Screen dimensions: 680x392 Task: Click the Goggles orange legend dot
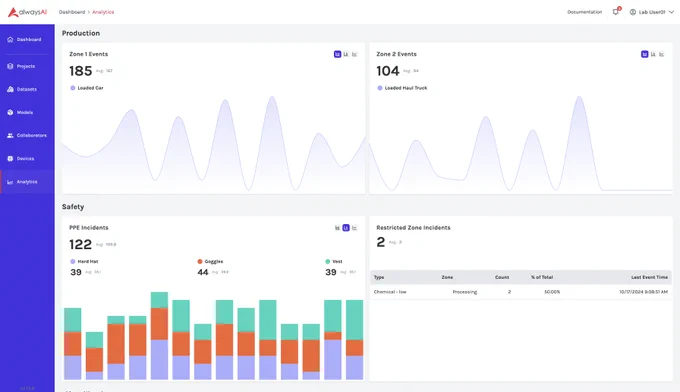(199, 261)
